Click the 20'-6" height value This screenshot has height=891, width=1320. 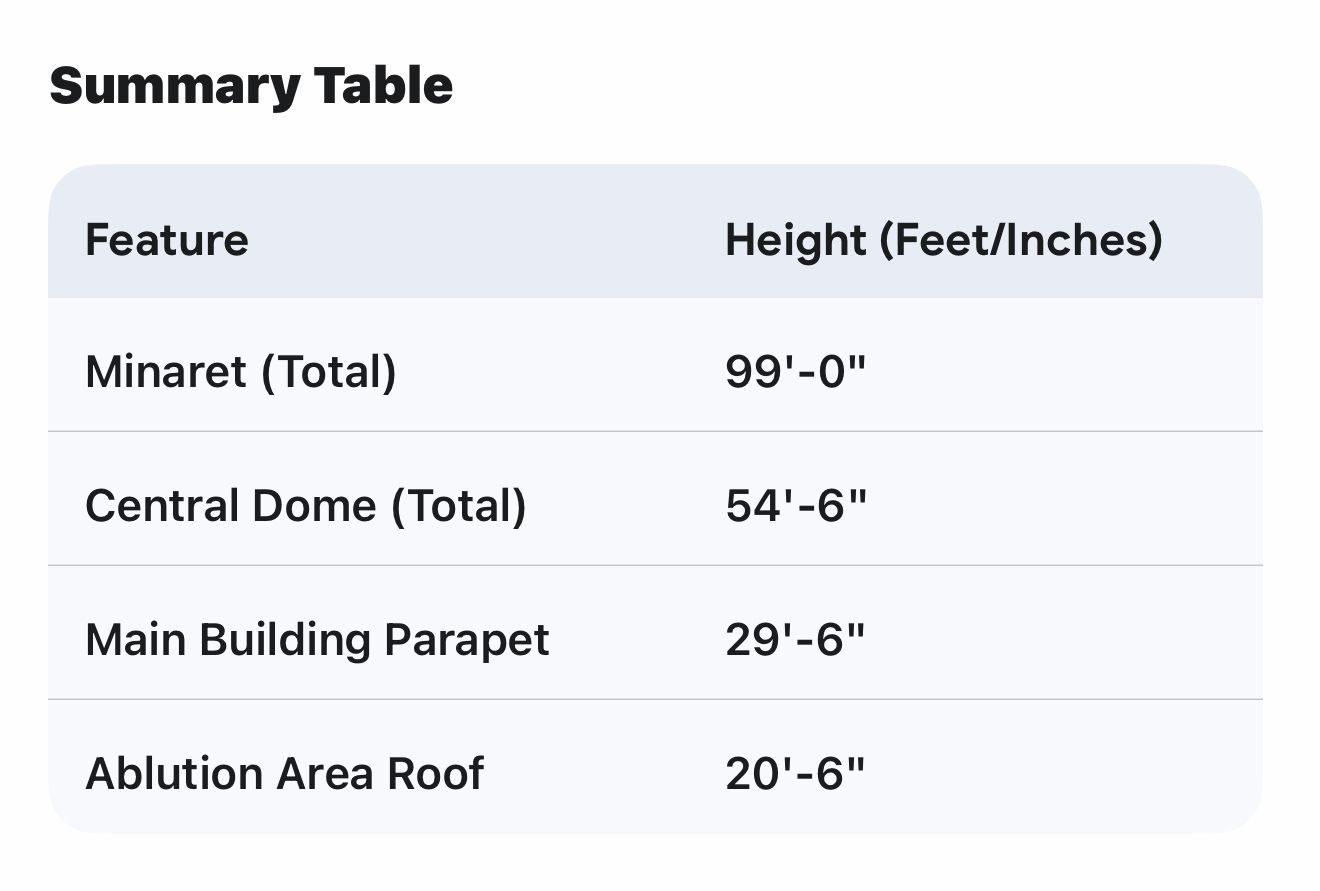795,774
